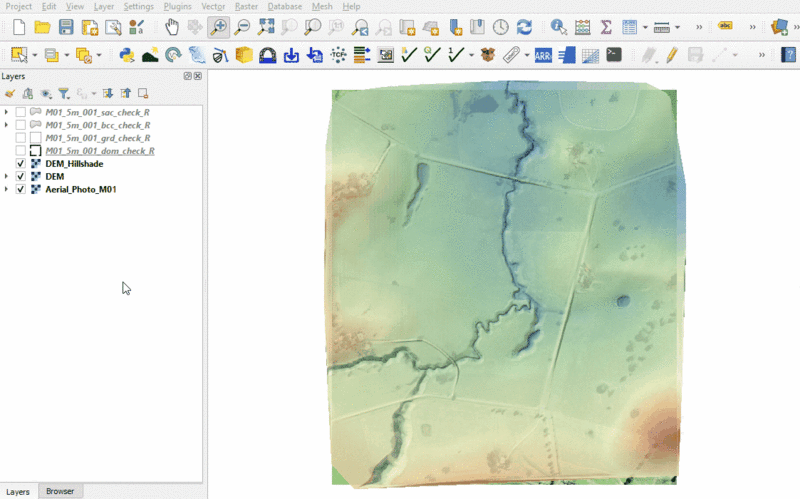Open the Plugins menu
The height and width of the screenshot is (499, 800).
pos(177,6)
